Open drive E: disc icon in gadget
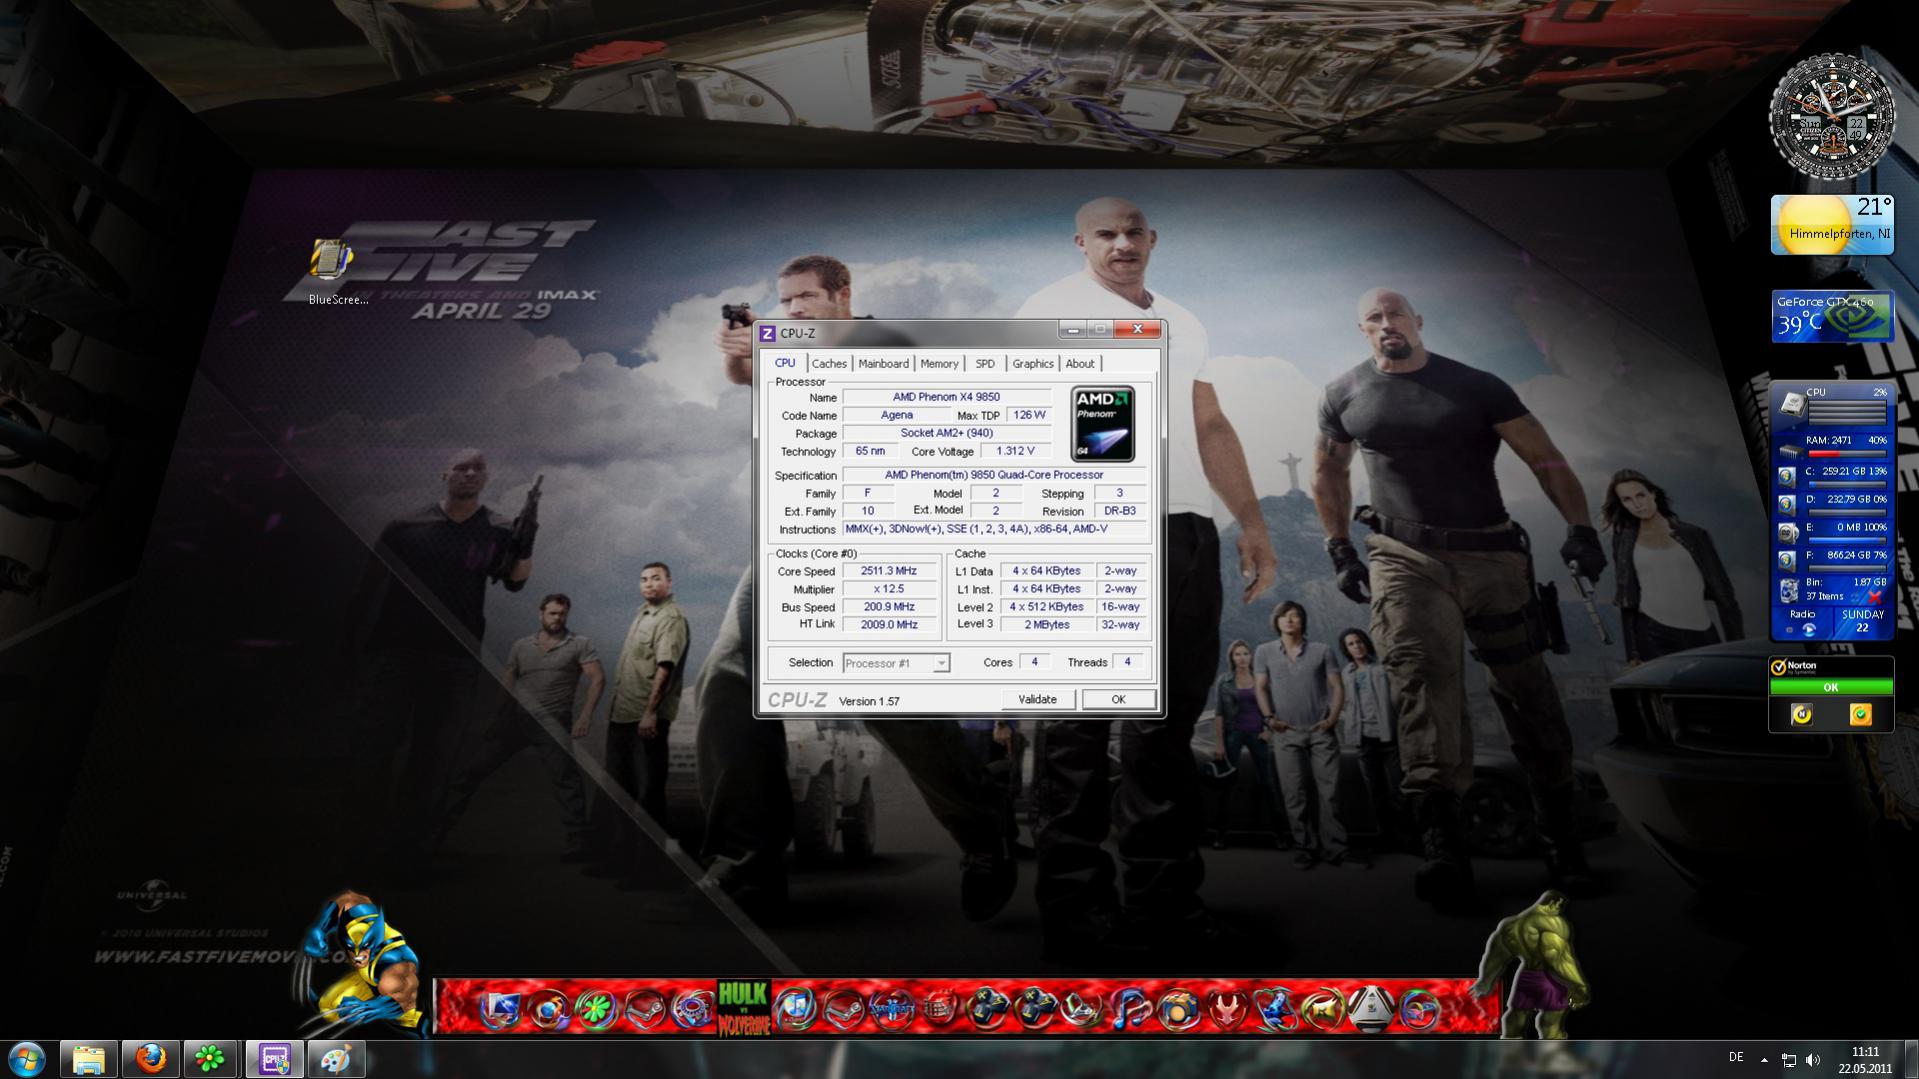This screenshot has width=1919, height=1079. click(x=1788, y=532)
